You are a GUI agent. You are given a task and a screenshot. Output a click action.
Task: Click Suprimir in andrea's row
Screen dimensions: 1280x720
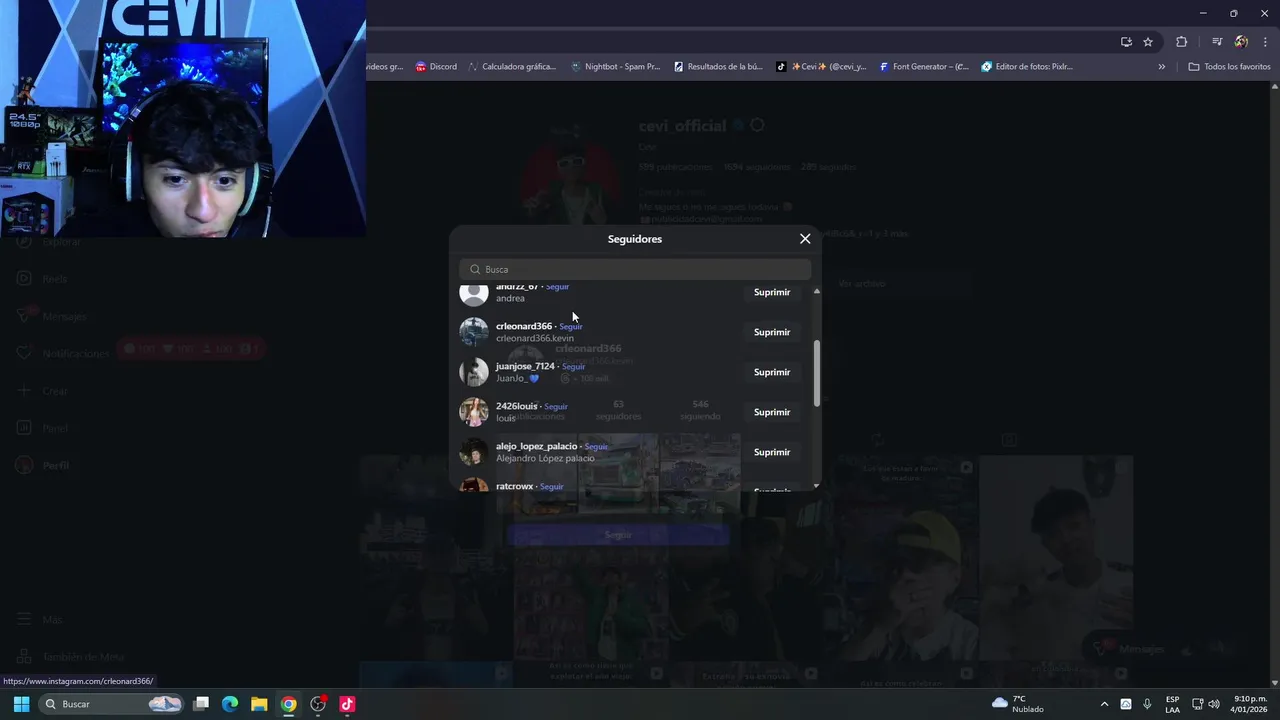[x=772, y=292]
